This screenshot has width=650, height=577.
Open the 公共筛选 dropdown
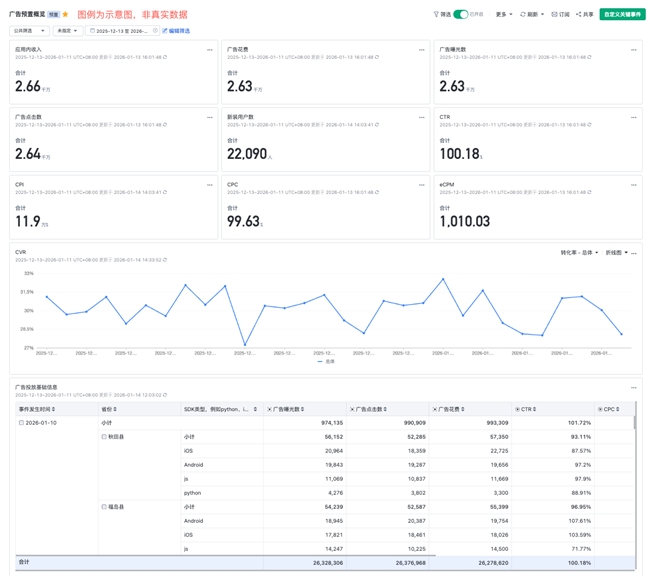pos(29,31)
